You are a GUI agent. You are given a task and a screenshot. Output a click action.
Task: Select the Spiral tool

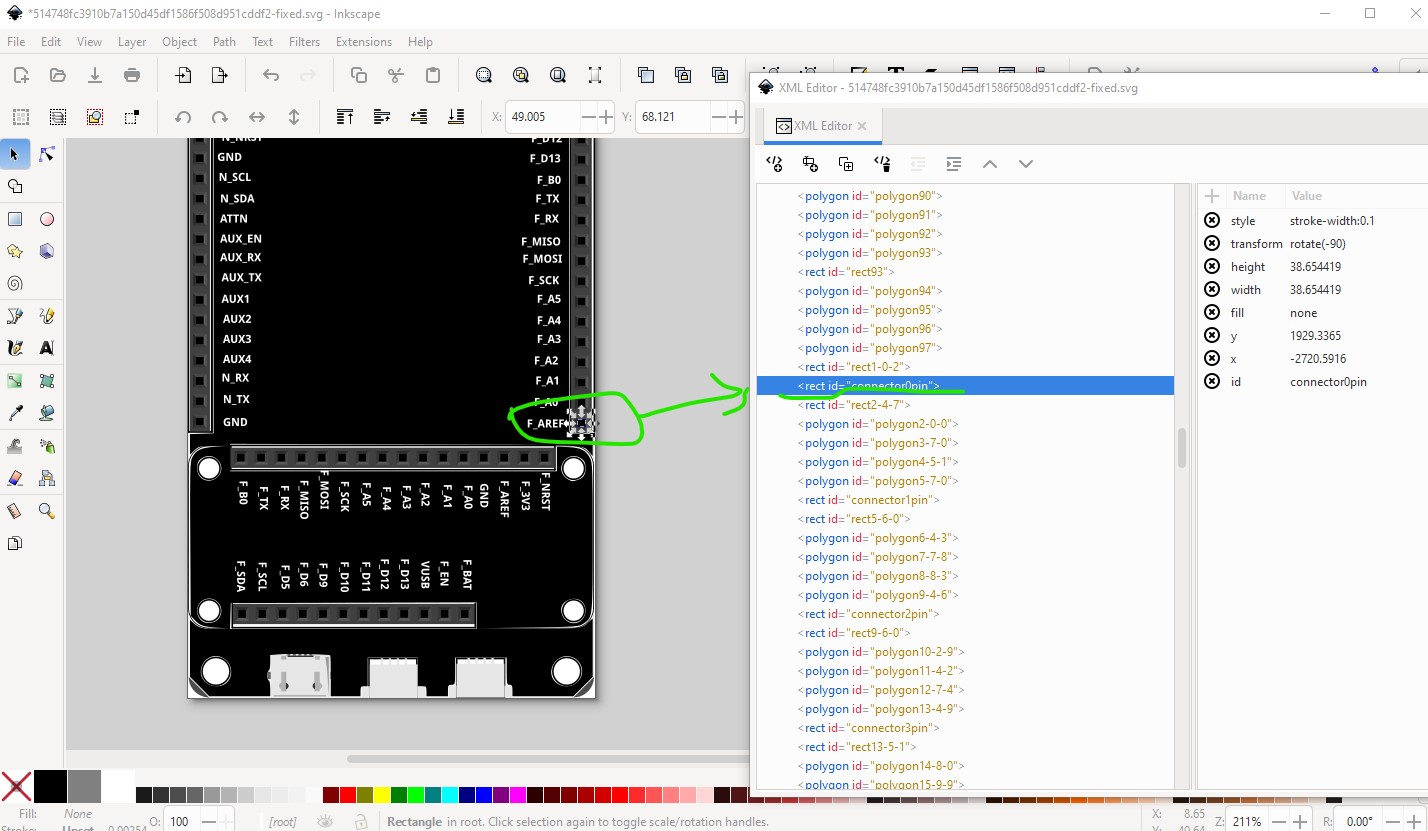(x=15, y=283)
